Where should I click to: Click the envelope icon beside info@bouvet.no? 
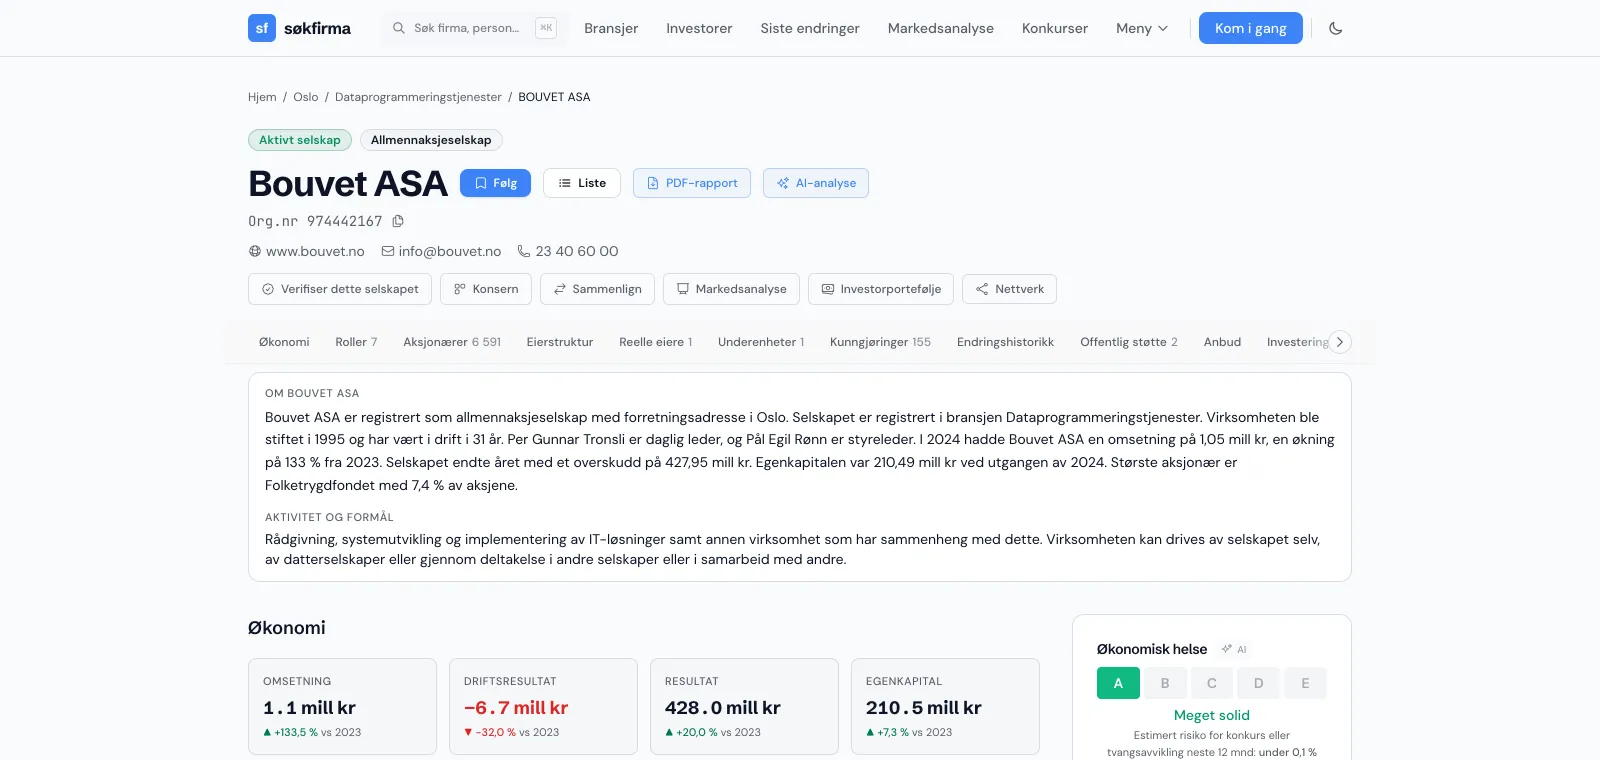coord(388,251)
